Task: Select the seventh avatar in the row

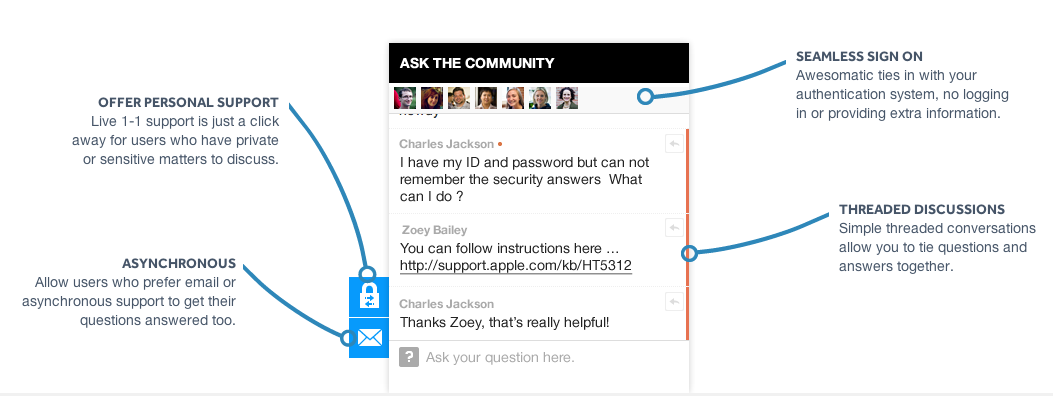Action: click(567, 98)
